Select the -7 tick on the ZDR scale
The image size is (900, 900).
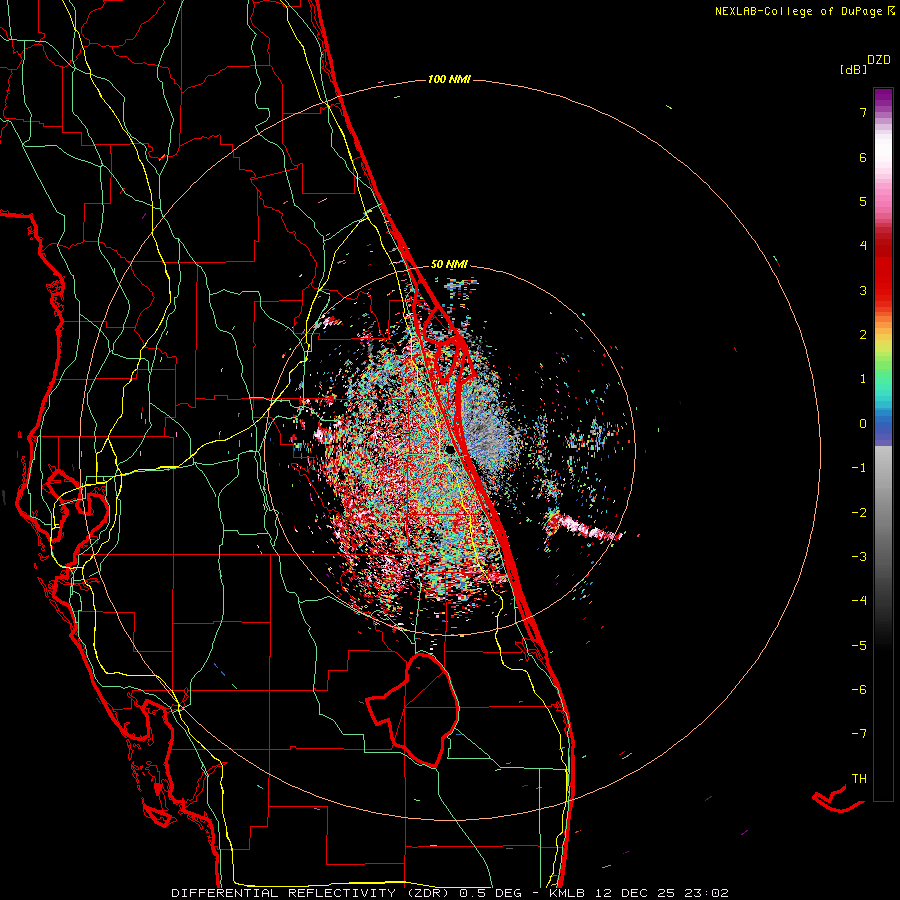pyautogui.click(x=859, y=734)
